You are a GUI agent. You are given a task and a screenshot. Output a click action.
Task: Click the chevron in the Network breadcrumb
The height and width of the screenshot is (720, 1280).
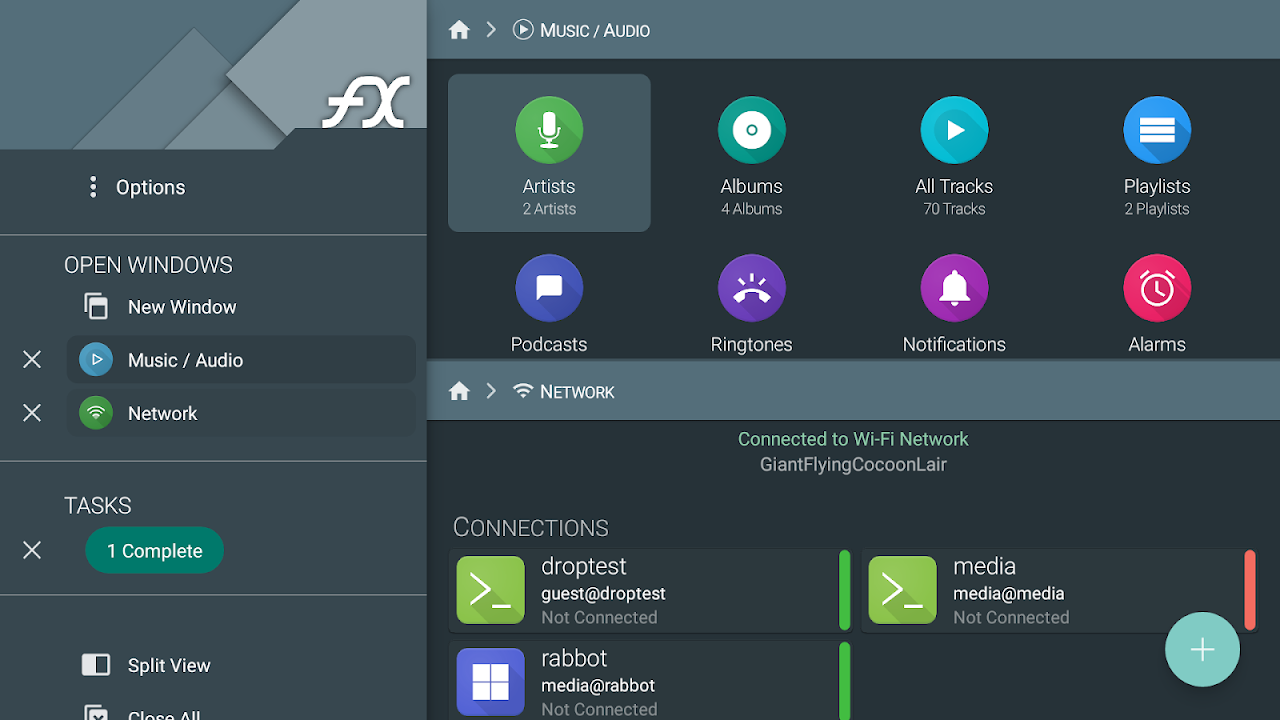pos(491,391)
